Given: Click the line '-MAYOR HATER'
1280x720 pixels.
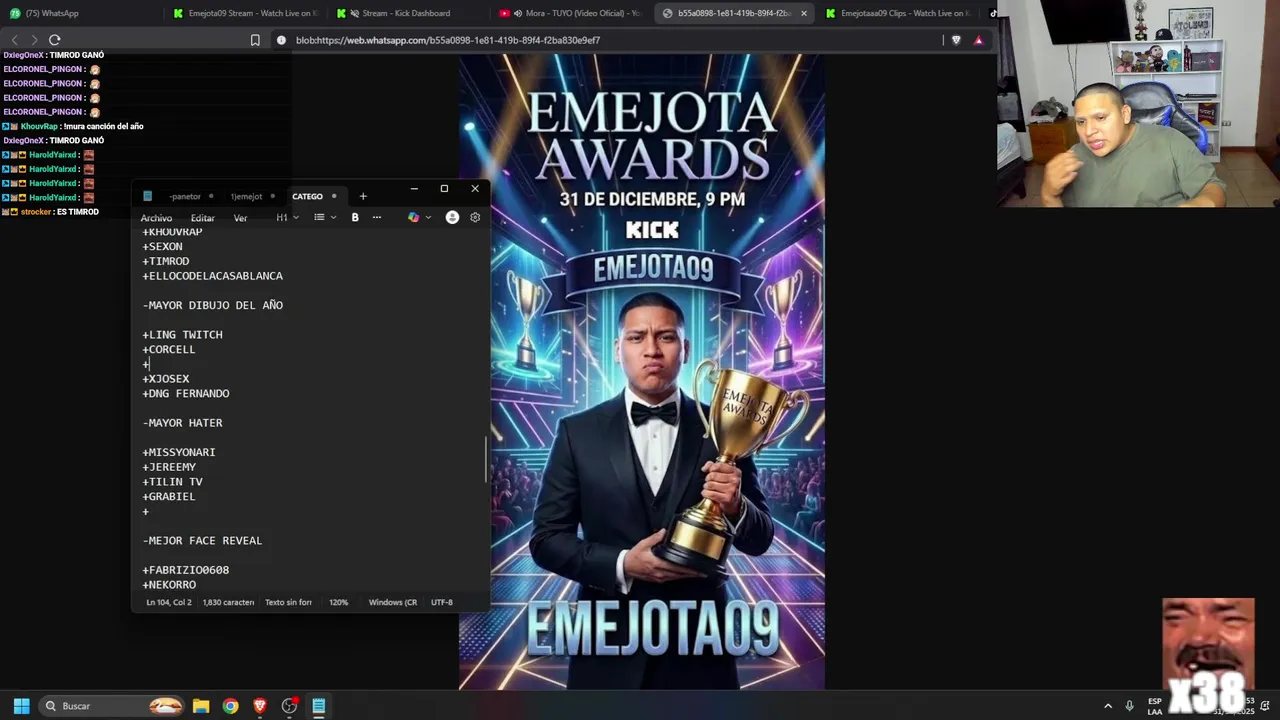Looking at the screenshot, I should tap(182, 423).
